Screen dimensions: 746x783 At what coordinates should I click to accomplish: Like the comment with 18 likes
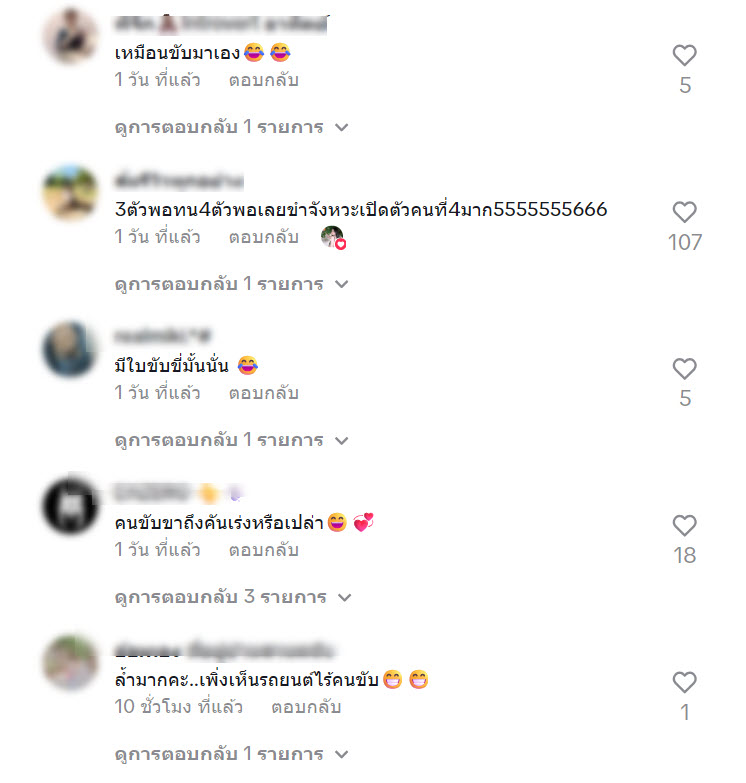click(684, 525)
